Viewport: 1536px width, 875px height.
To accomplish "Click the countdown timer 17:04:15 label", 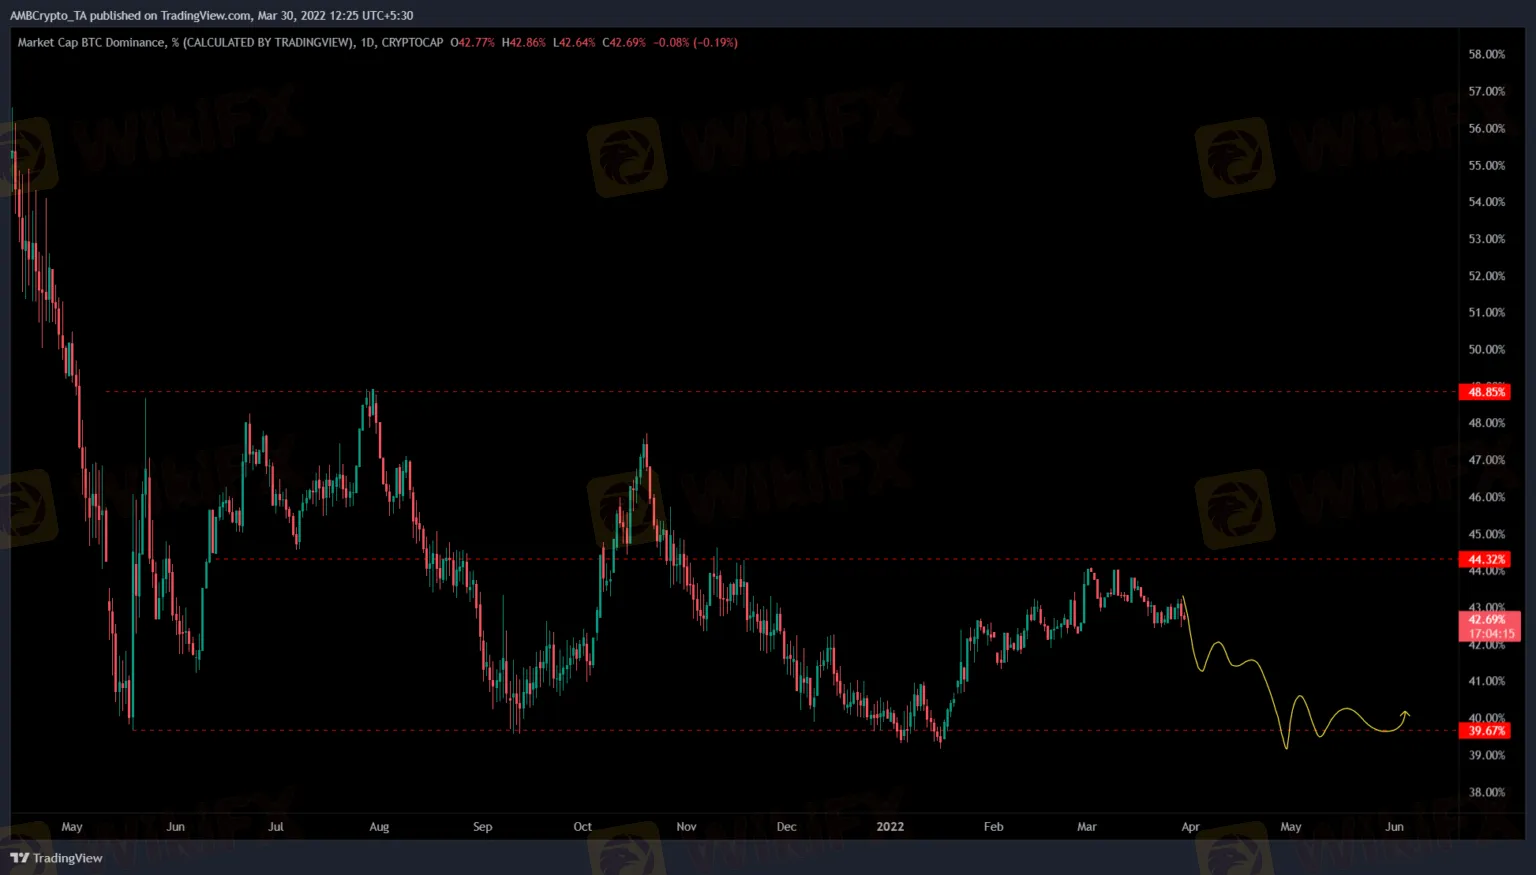I will click(1491, 634).
